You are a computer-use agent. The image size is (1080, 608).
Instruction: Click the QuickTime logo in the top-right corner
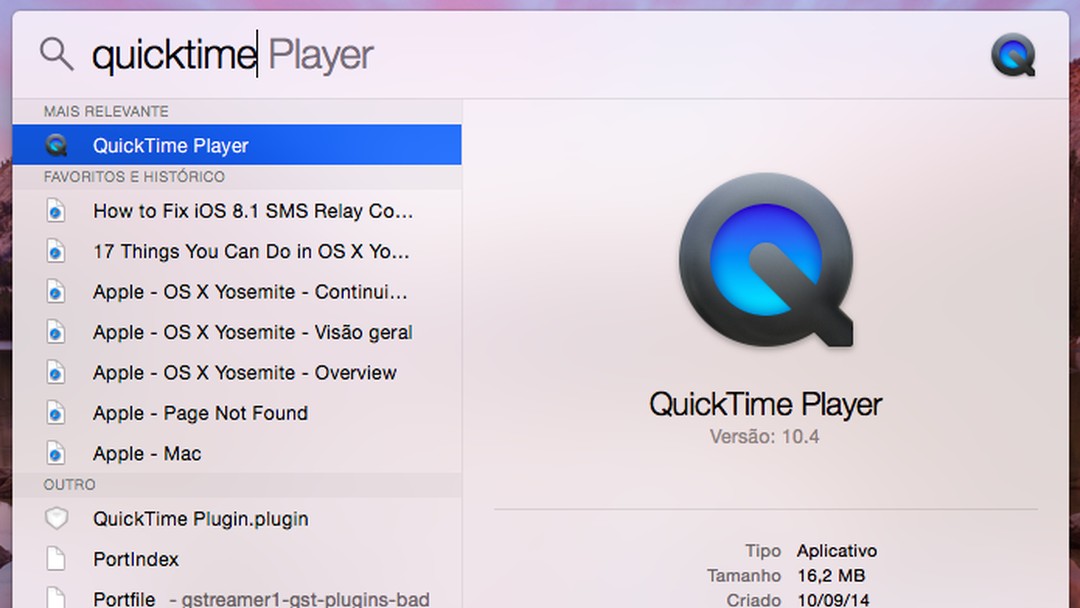pyautogui.click(x=1013, y=54)
